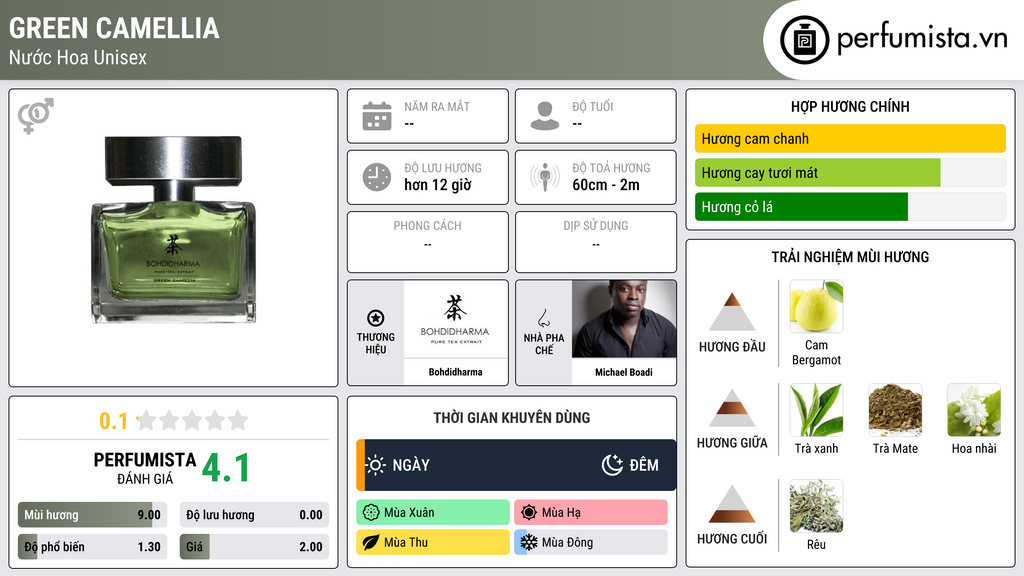The image size is (1024, 576).
Task: Select the Mùa Xuân season tag
Action: coord(433,513)
